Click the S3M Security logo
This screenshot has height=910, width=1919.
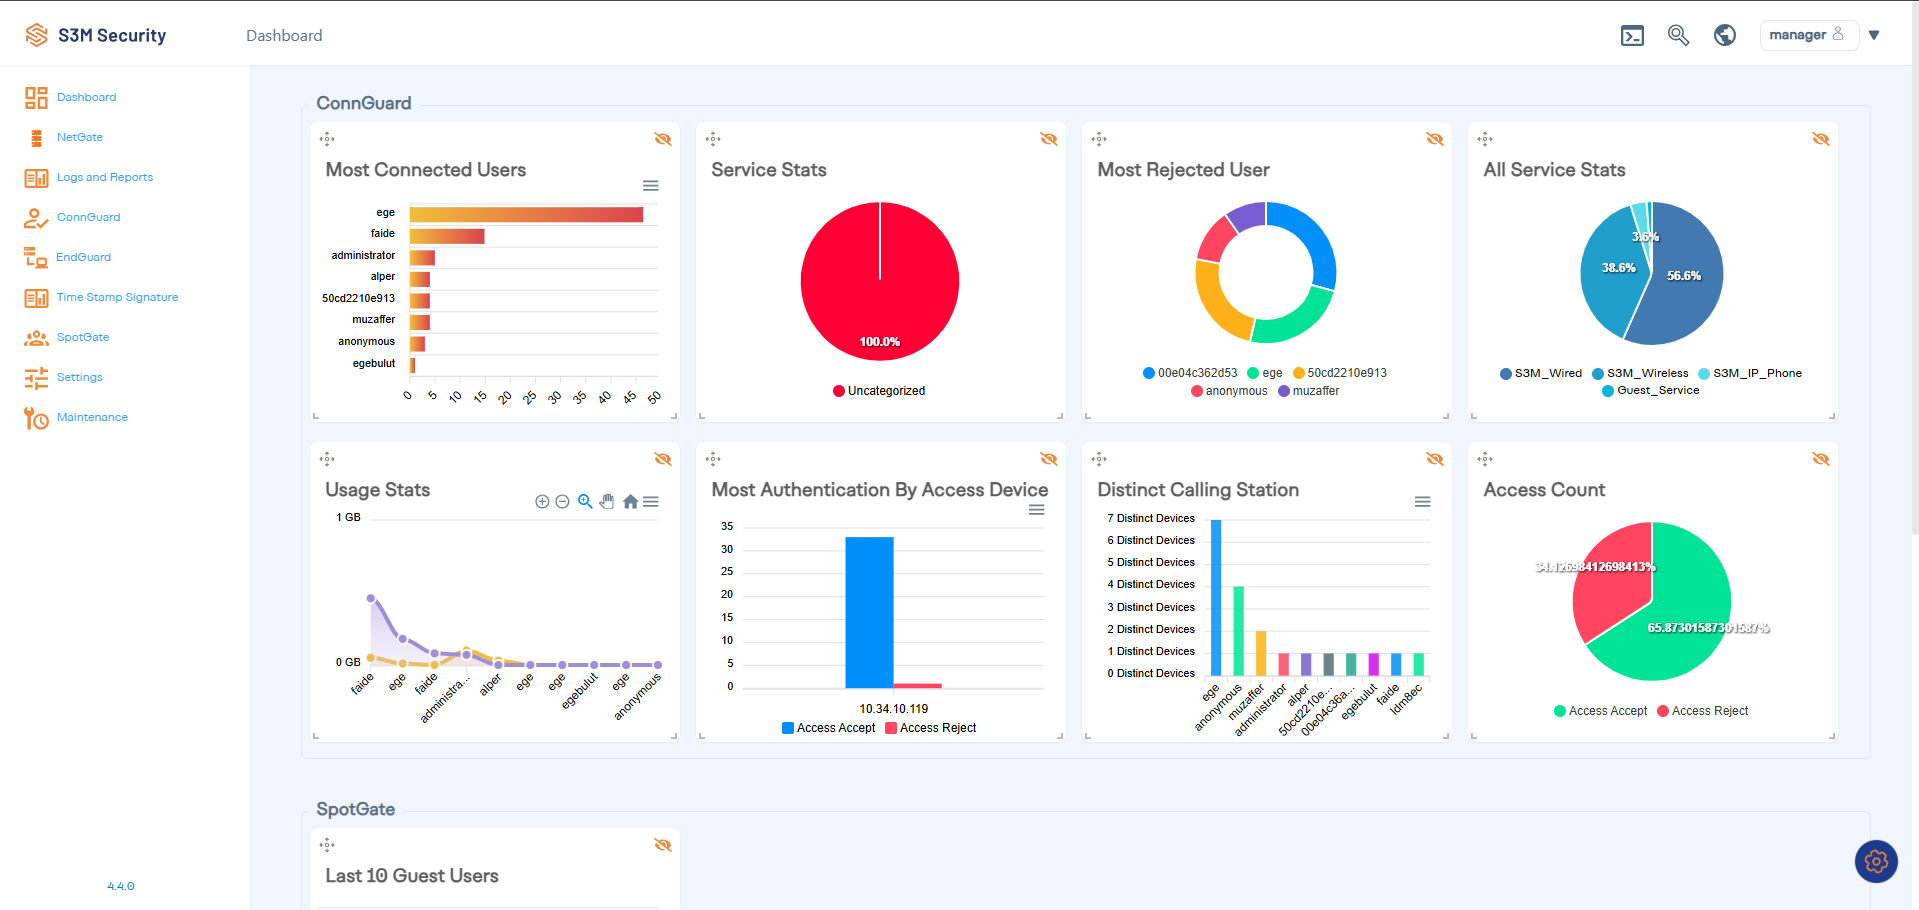point(96,35)
